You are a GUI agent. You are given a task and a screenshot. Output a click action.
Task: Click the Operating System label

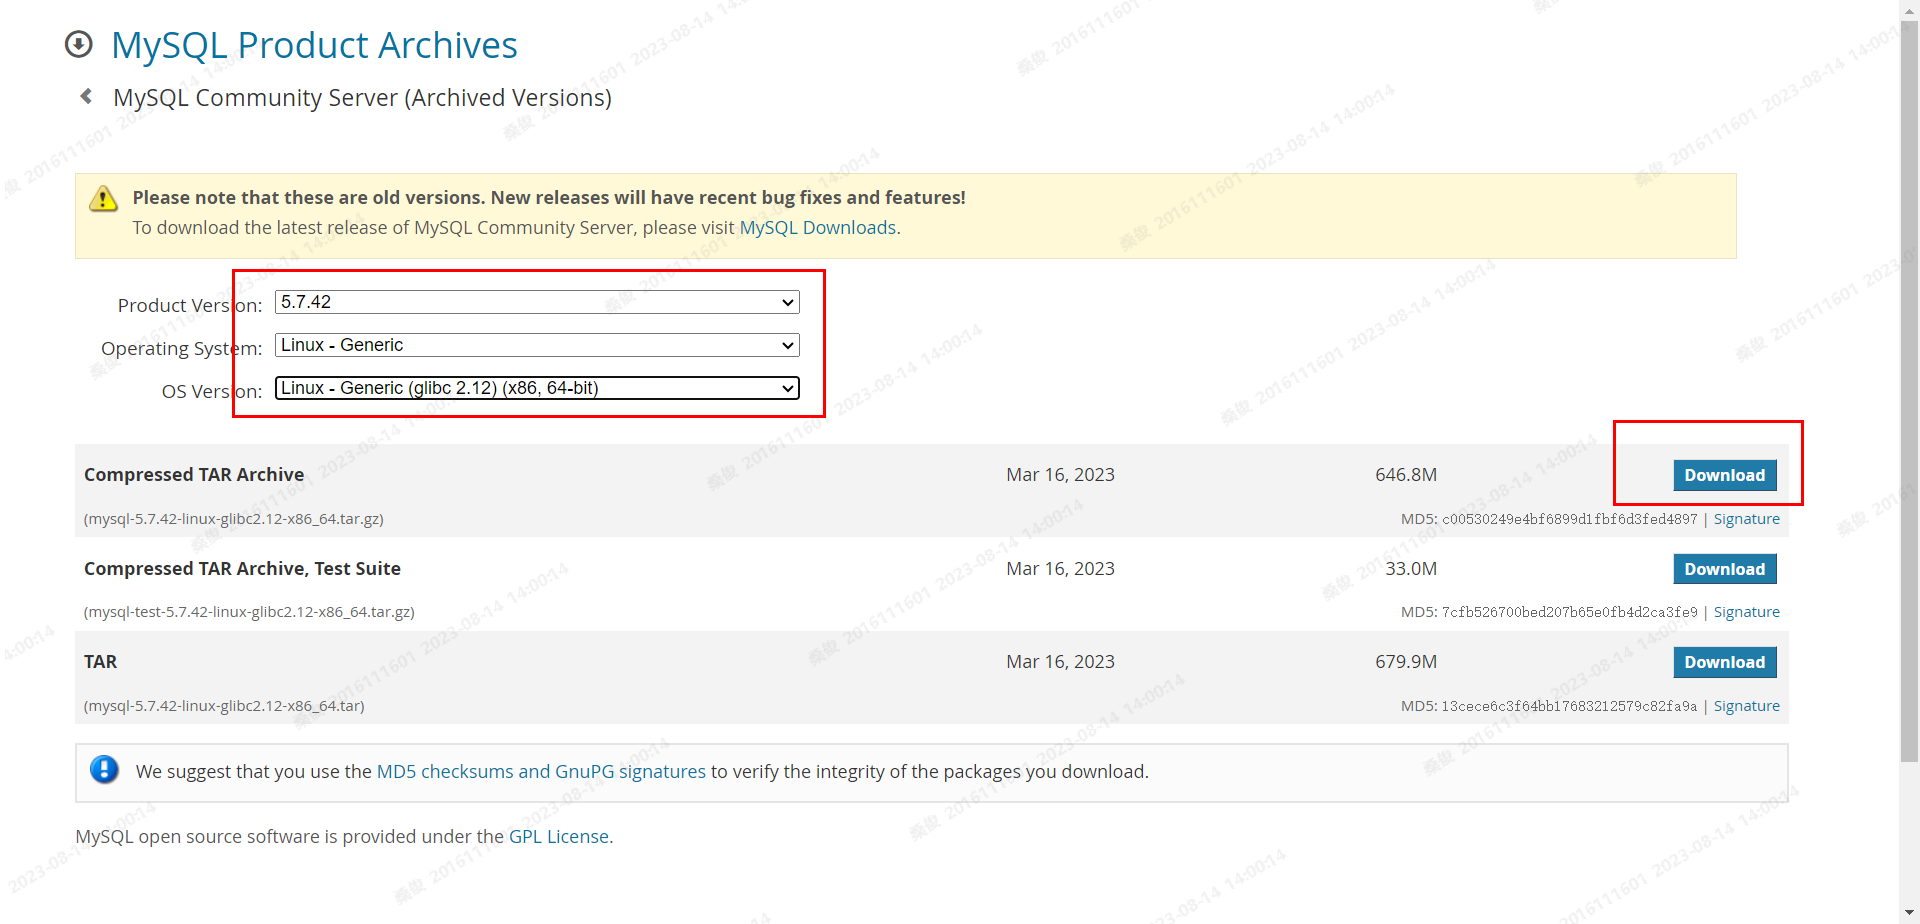[181, 348]
